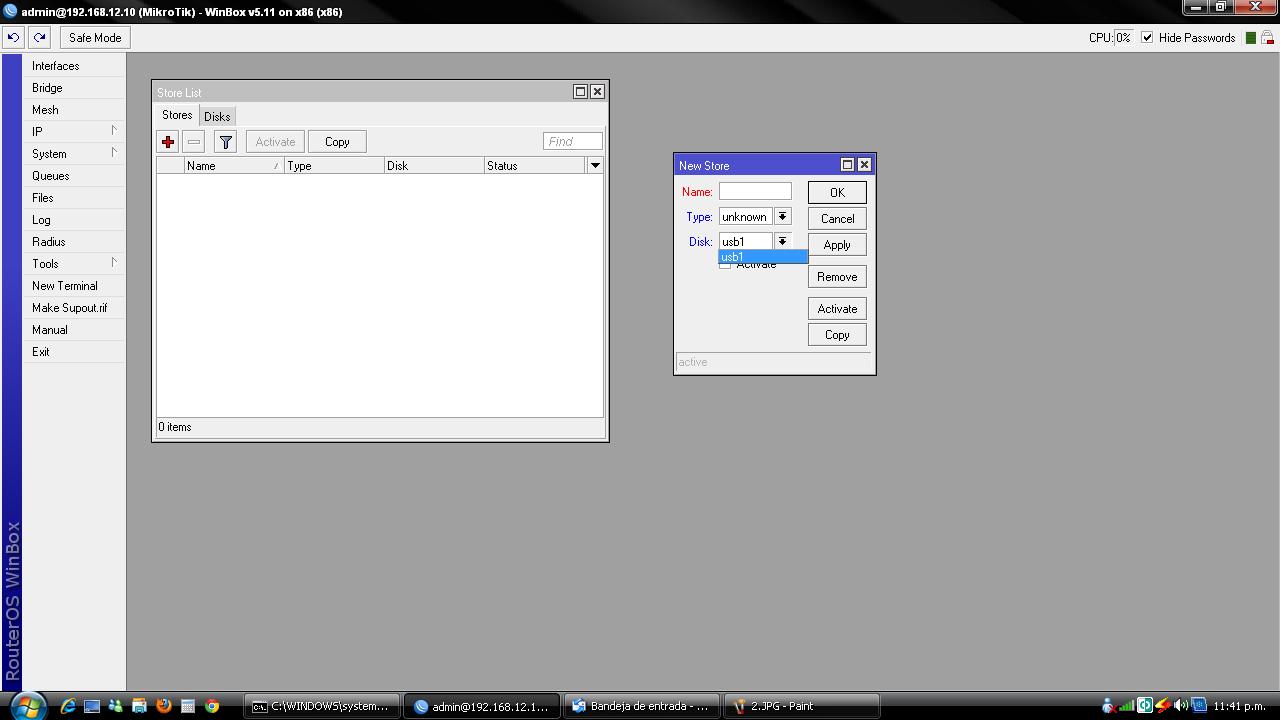Open the column chooser dropdown in Store List
1280x720 pixels.
click(595, 166)
